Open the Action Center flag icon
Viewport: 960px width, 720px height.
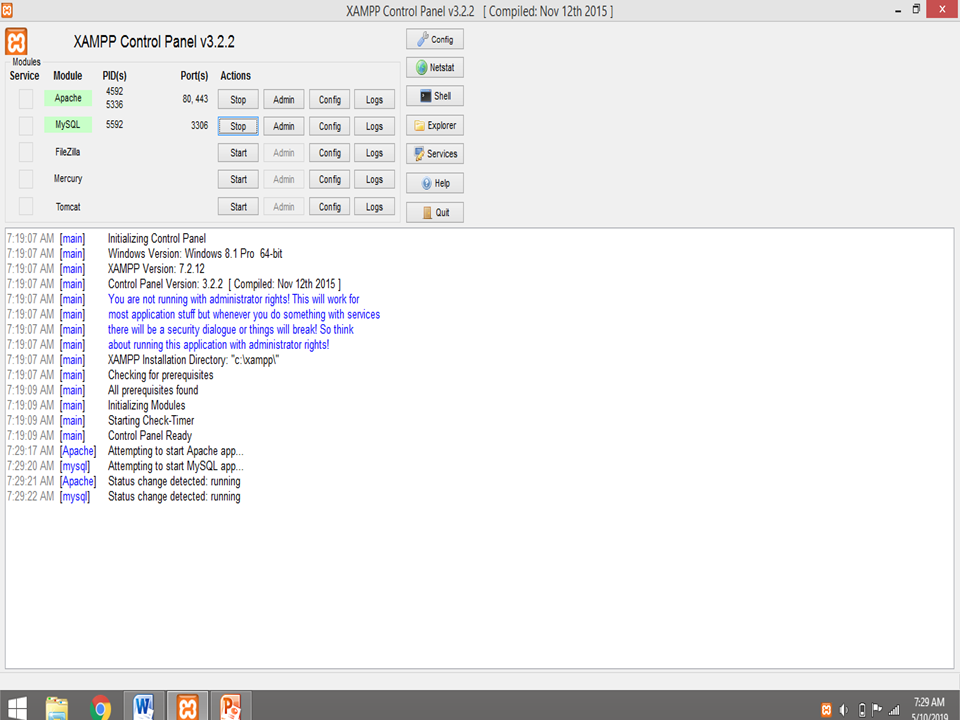(877, 710)
